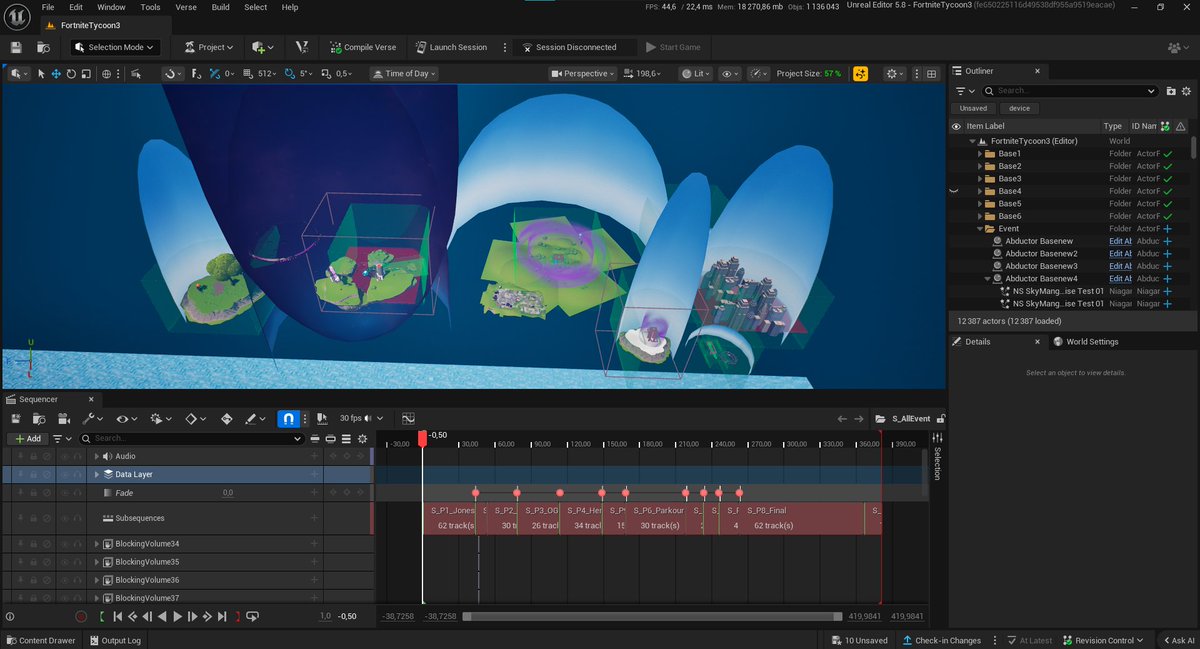Click the Sequencer auto-key diamond arrows icon
Screen dimensions: 1200x649
(226, 419)
